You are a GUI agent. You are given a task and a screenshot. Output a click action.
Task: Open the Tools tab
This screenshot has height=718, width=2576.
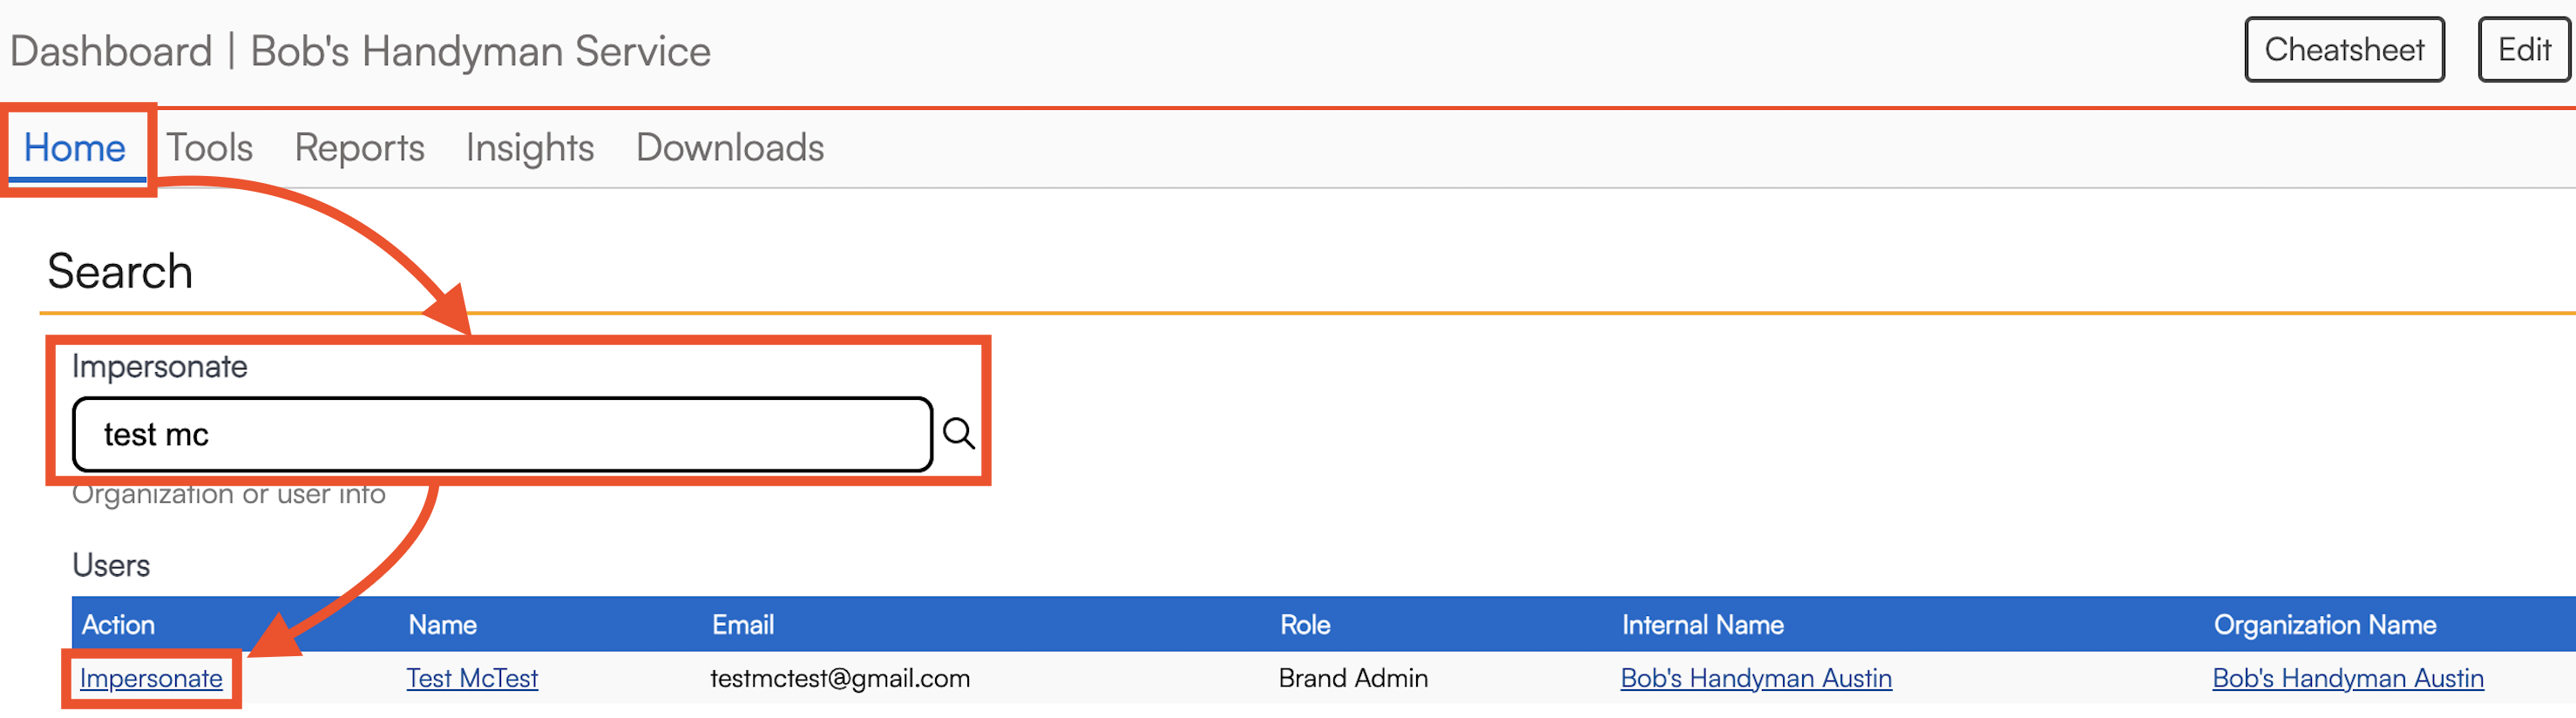click(209, 148)
